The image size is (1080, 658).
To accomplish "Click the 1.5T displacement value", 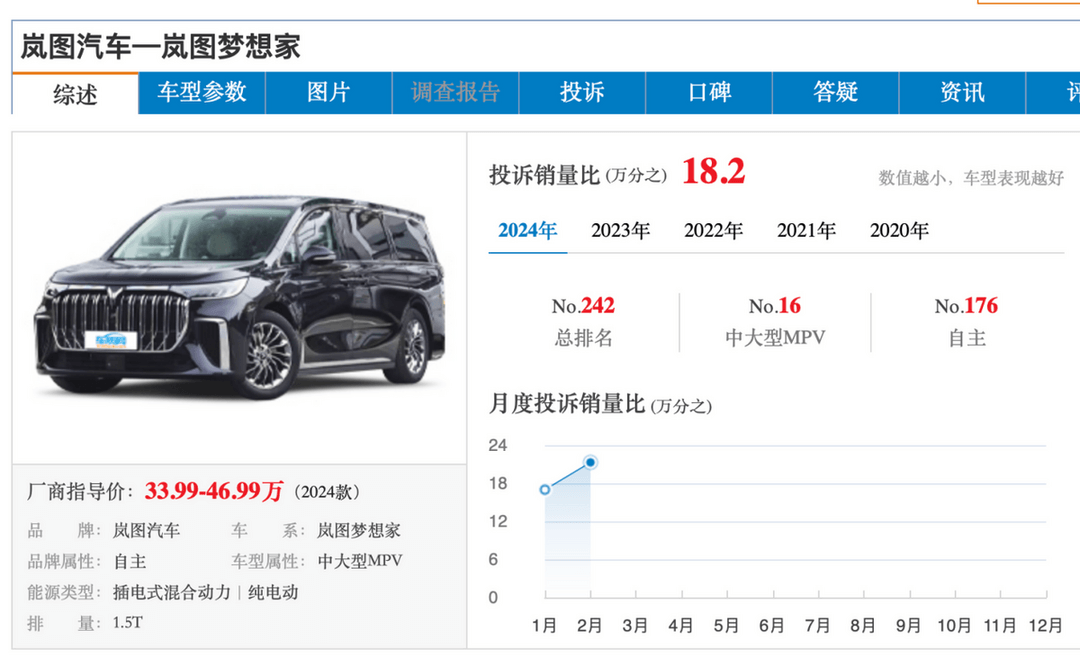I will 127,623.
